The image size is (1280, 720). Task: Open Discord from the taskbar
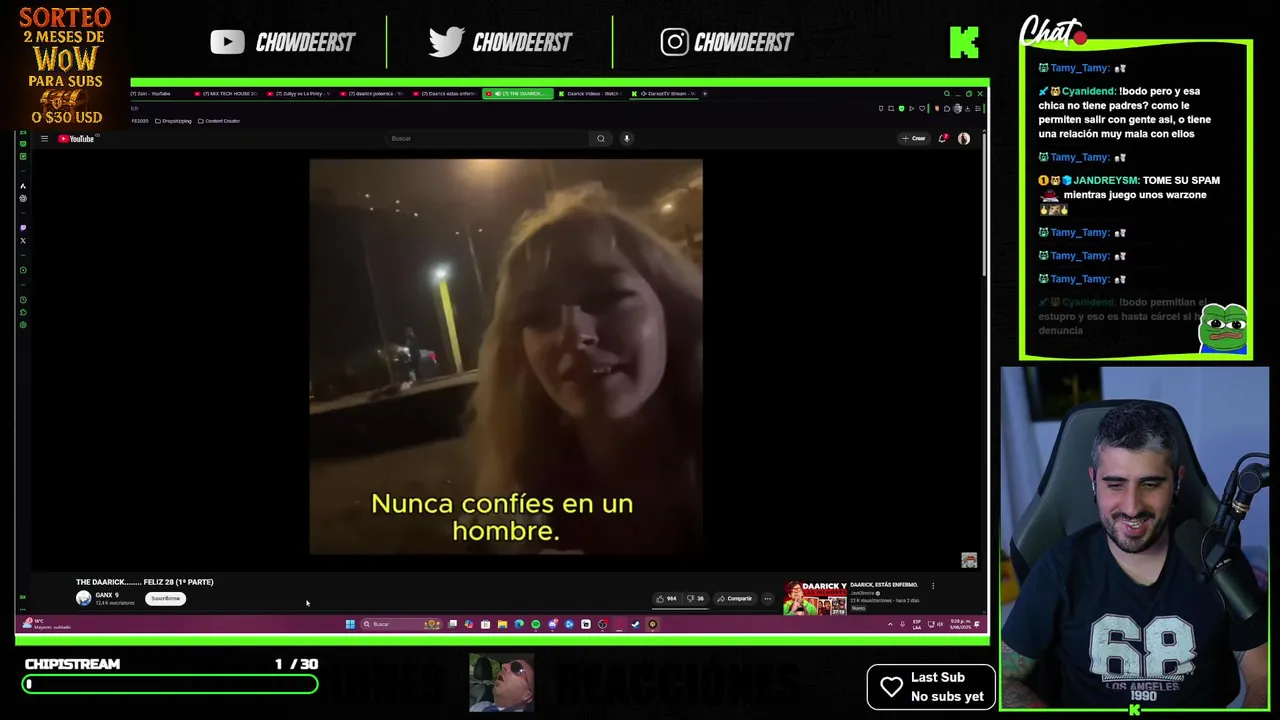(552, 625)
